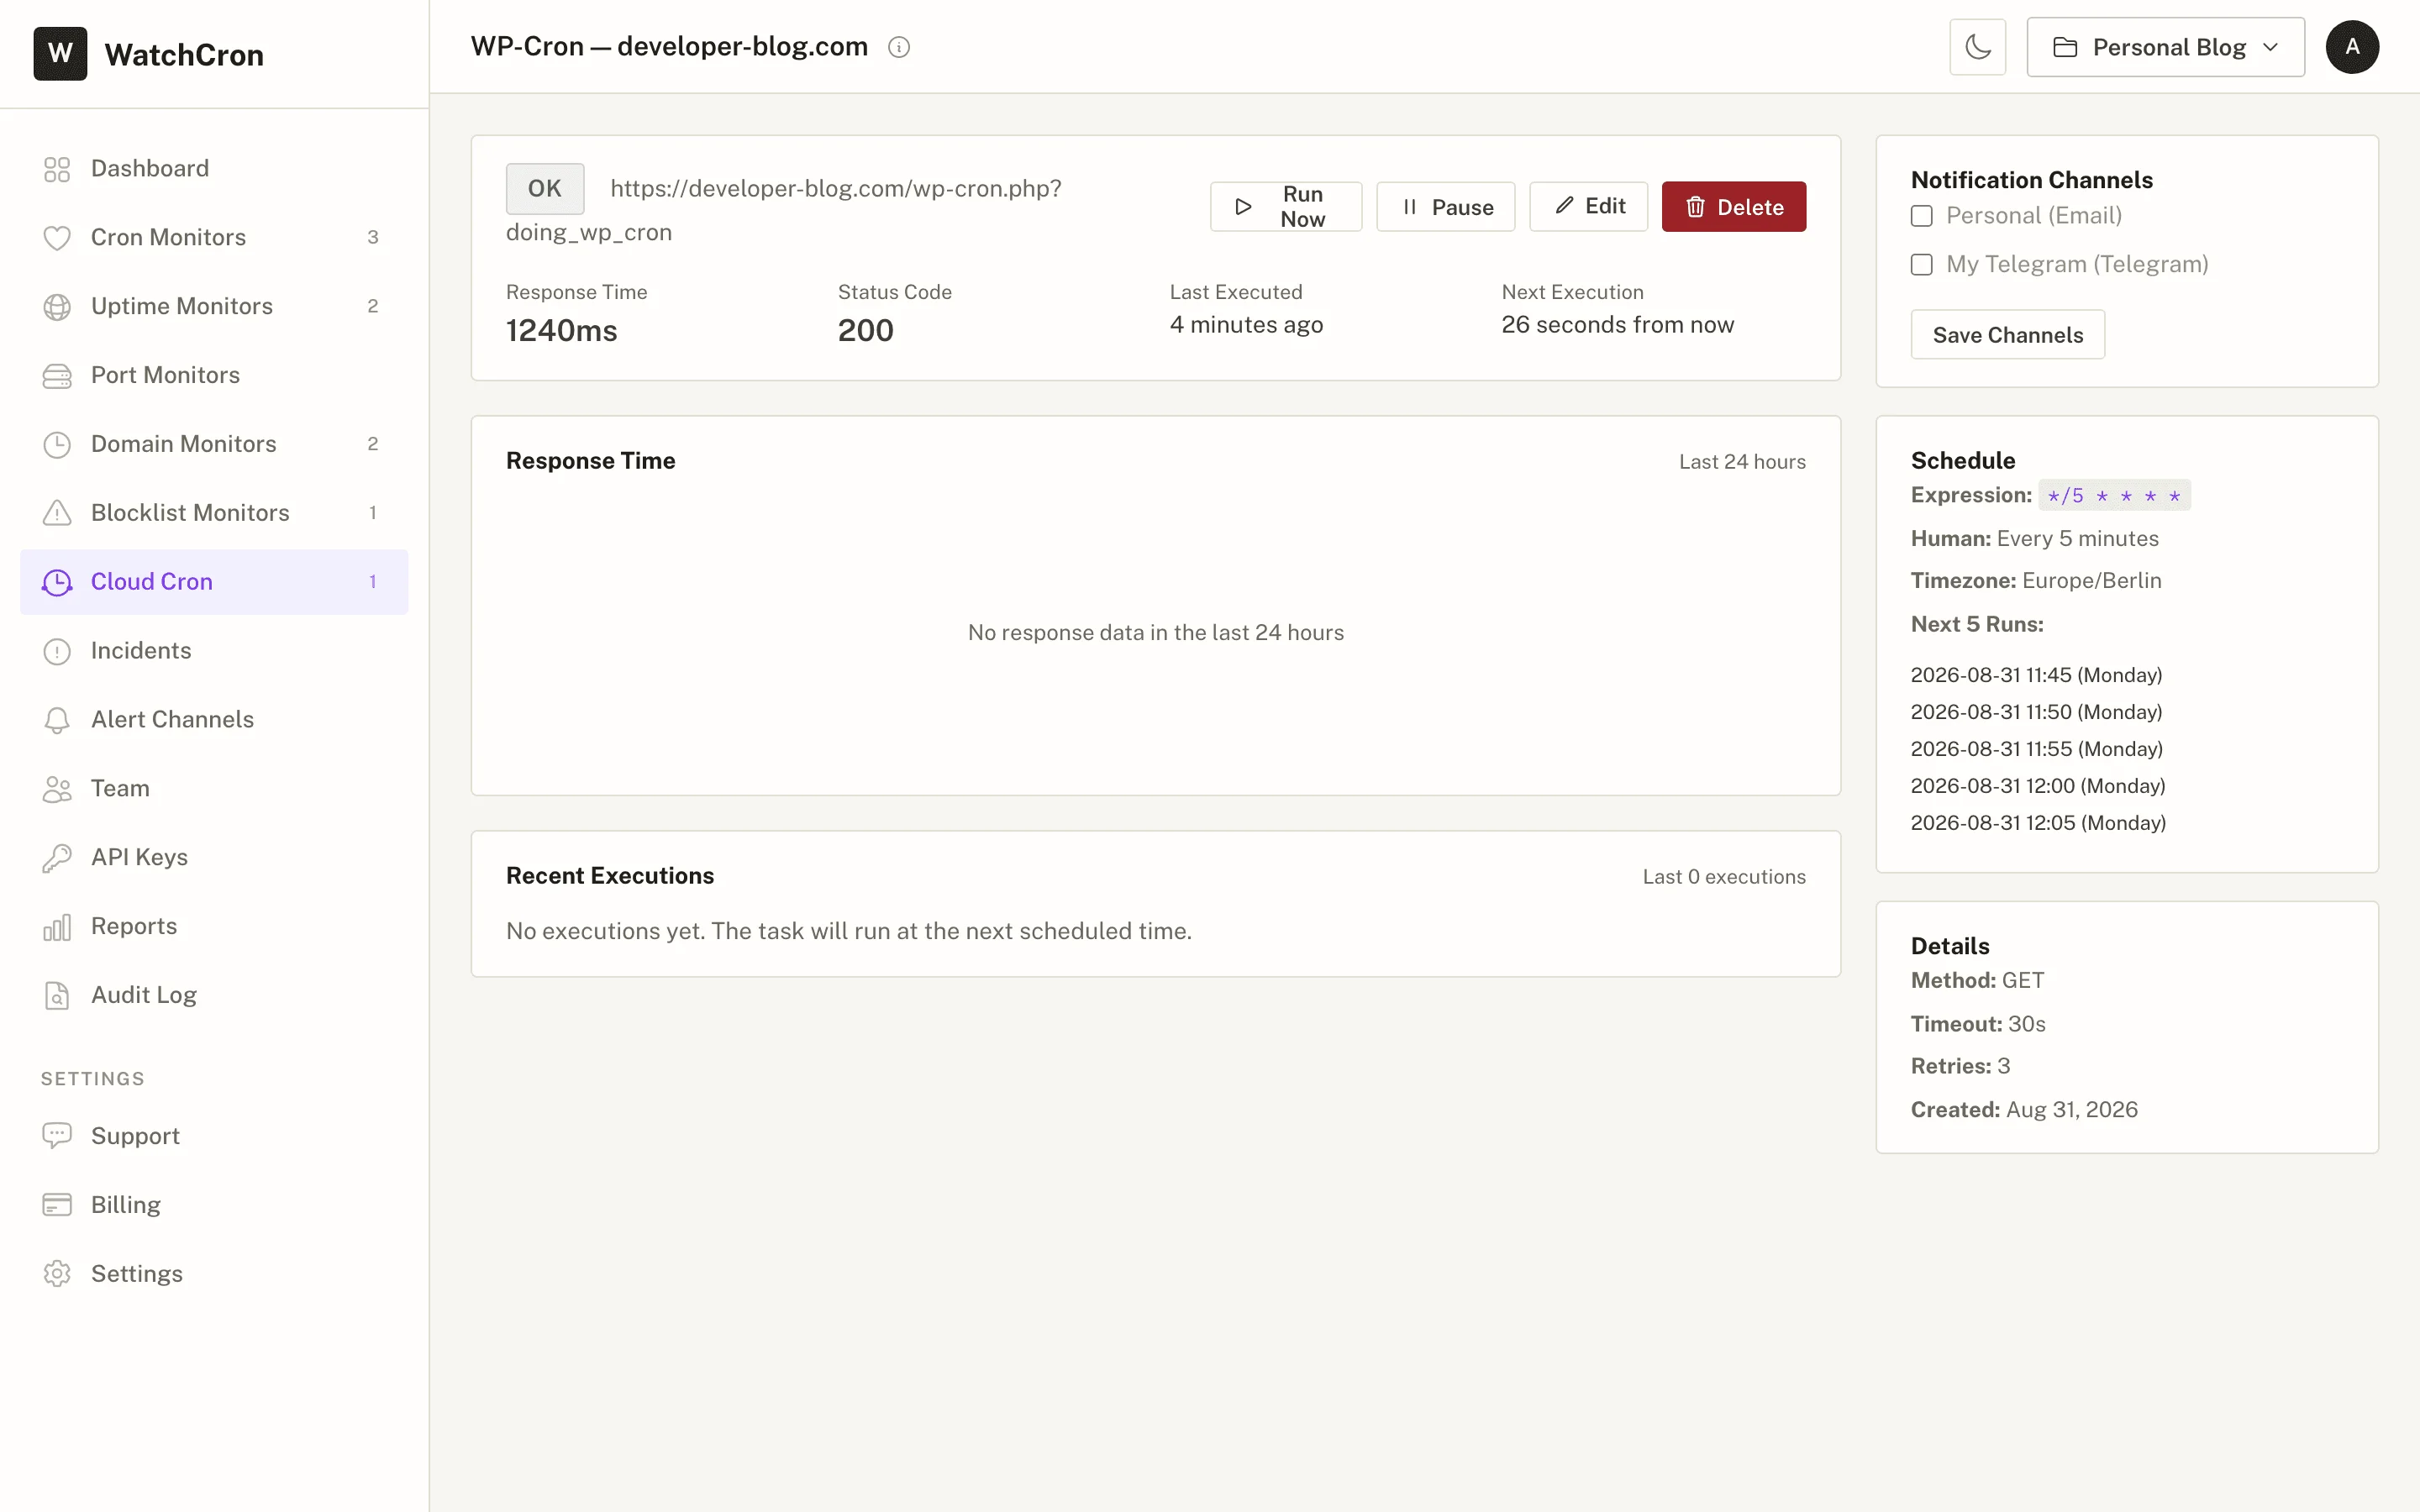
Task: Click the "Last 0 executions" label
Action: 1724,877
